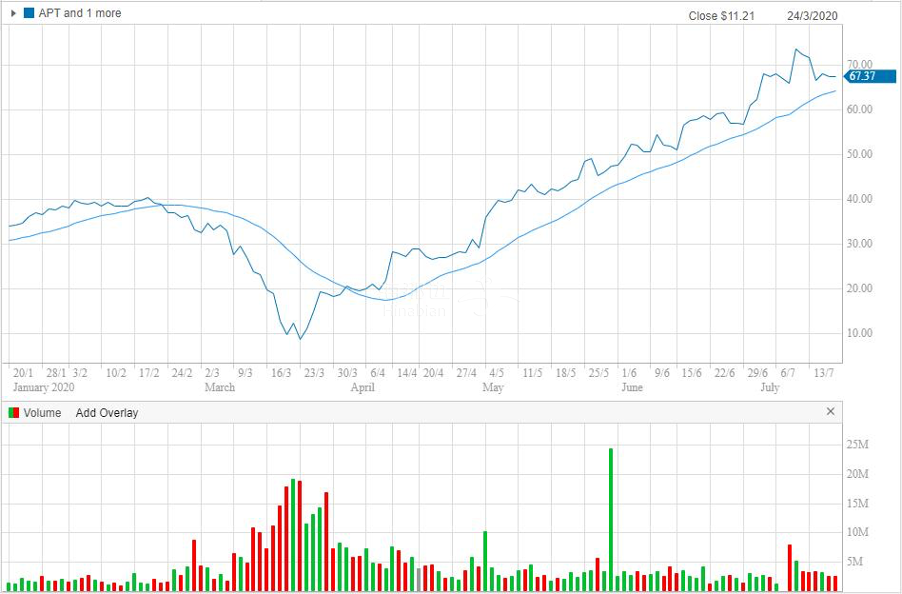Click the 67.37 current price tag

[x=860, y=76]
